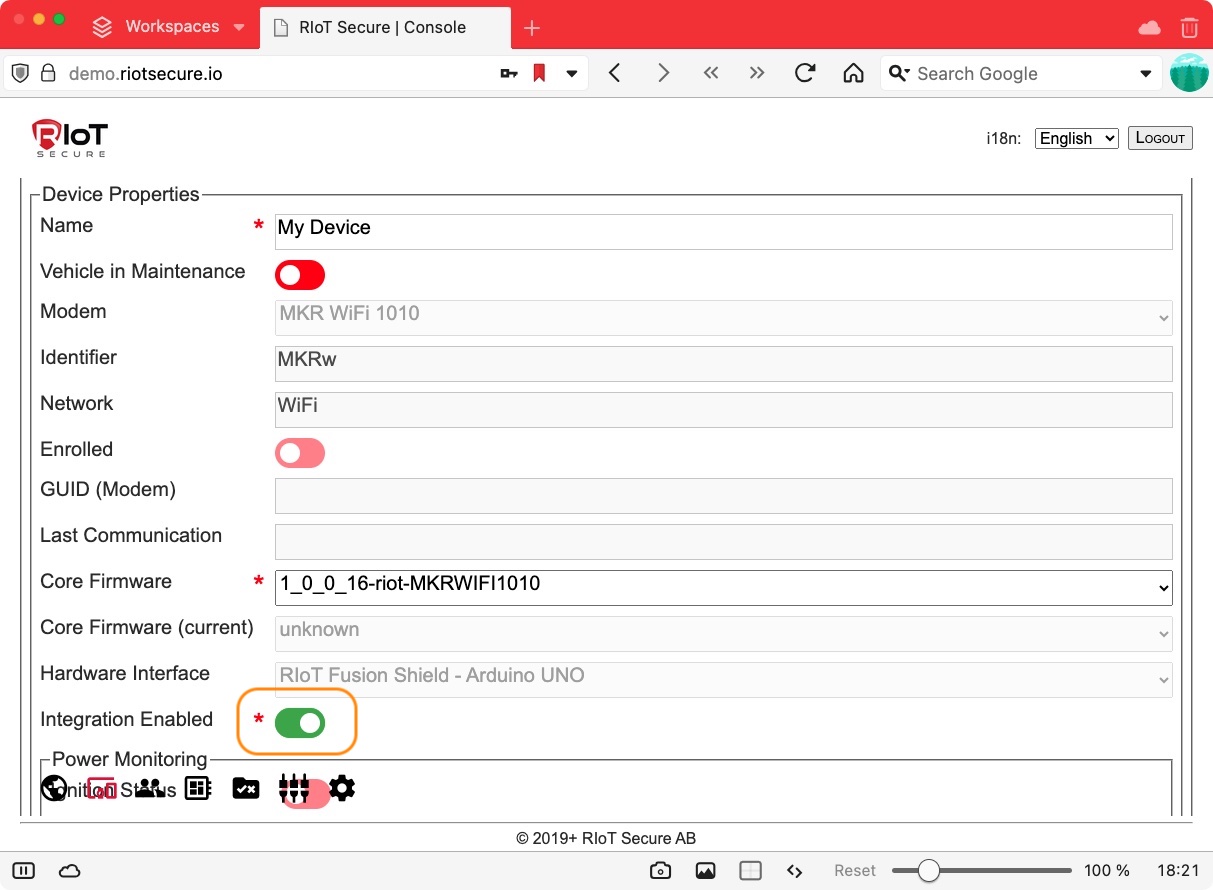Capture page with the camera icon
The height and width of the screenshot is (890, 1213).
pos(660,871)
